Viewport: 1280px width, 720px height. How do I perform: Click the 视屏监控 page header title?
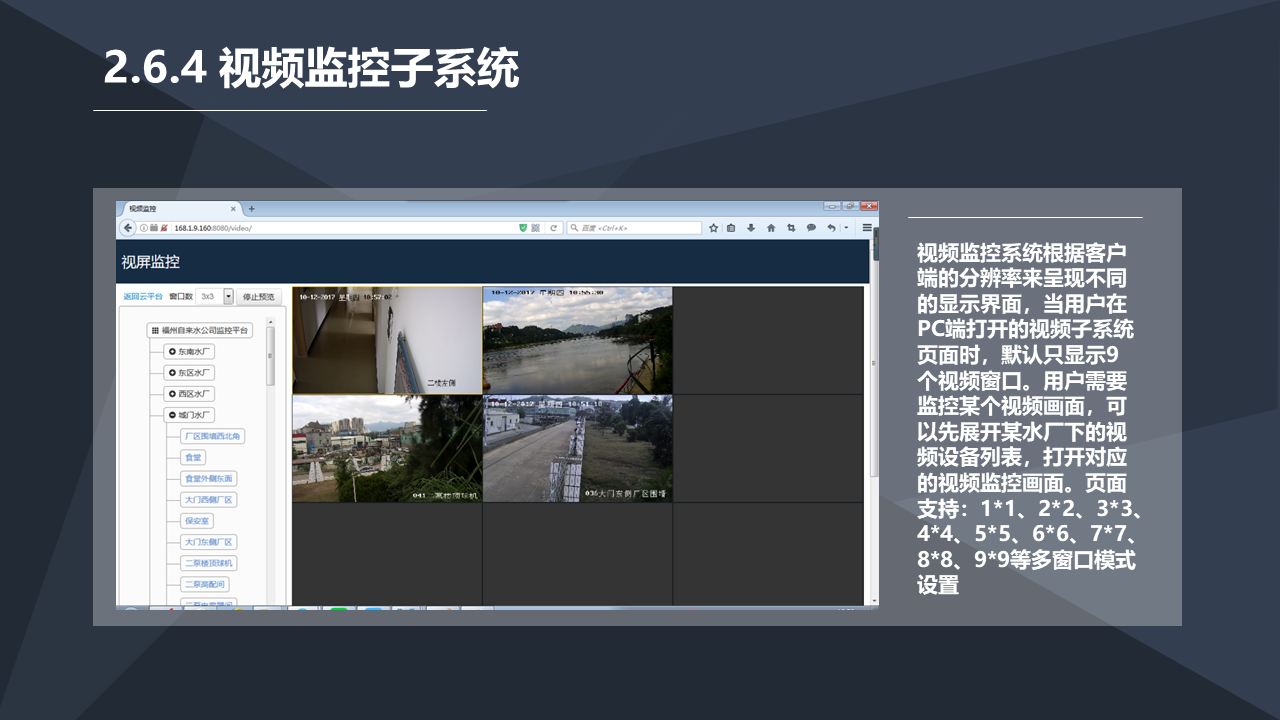150,262
